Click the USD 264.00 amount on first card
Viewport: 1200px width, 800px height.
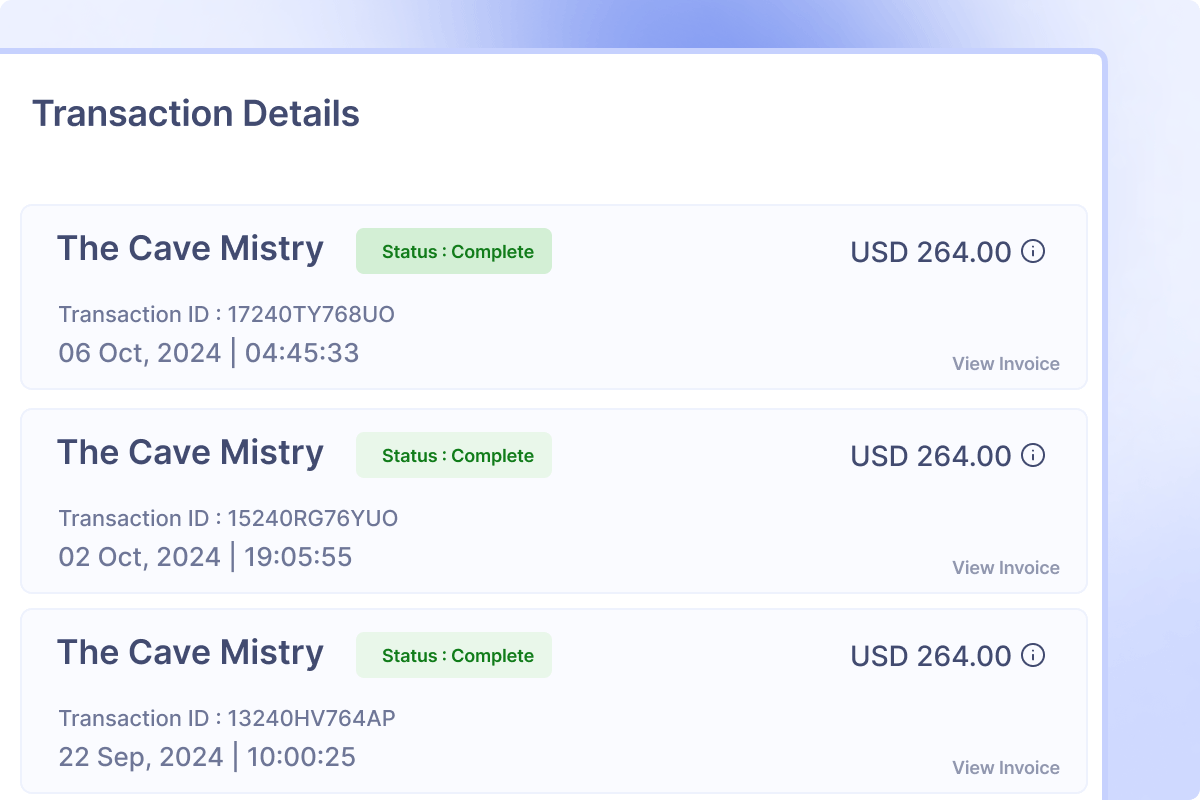point(931,252)
